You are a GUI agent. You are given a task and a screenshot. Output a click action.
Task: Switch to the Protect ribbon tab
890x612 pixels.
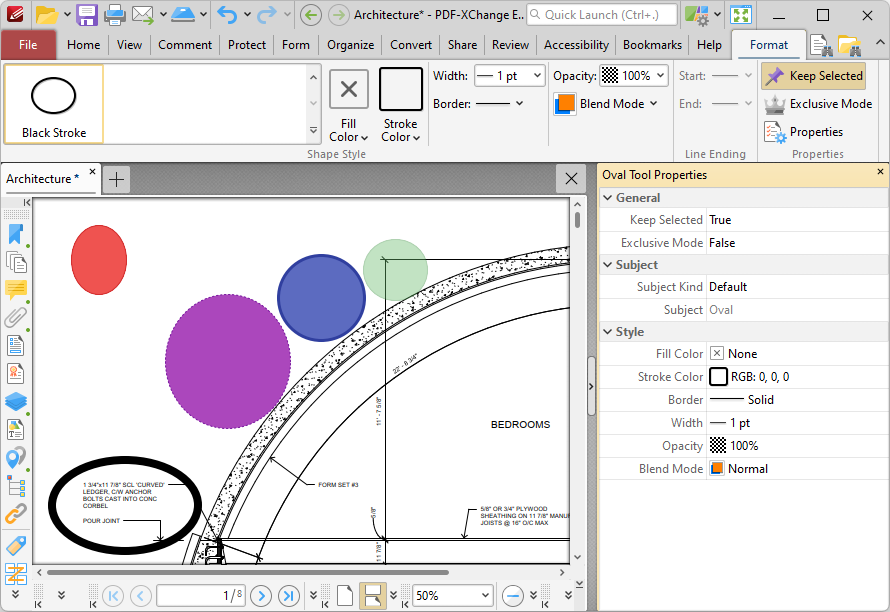point(246,45)
